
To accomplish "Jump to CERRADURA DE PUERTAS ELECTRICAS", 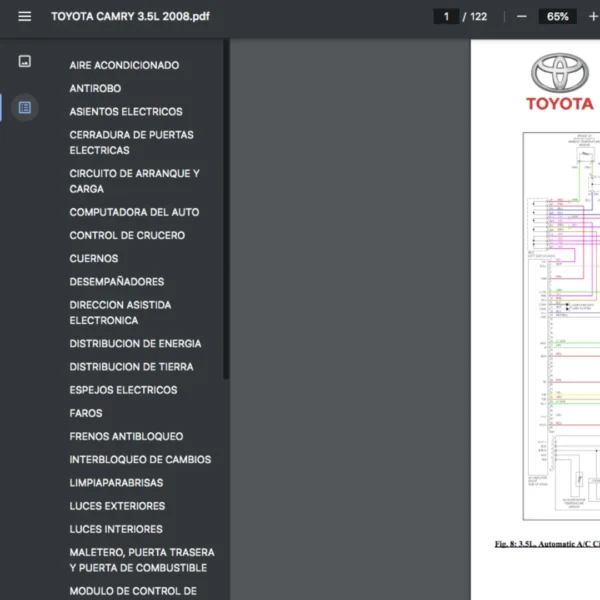I will (131, 142).
